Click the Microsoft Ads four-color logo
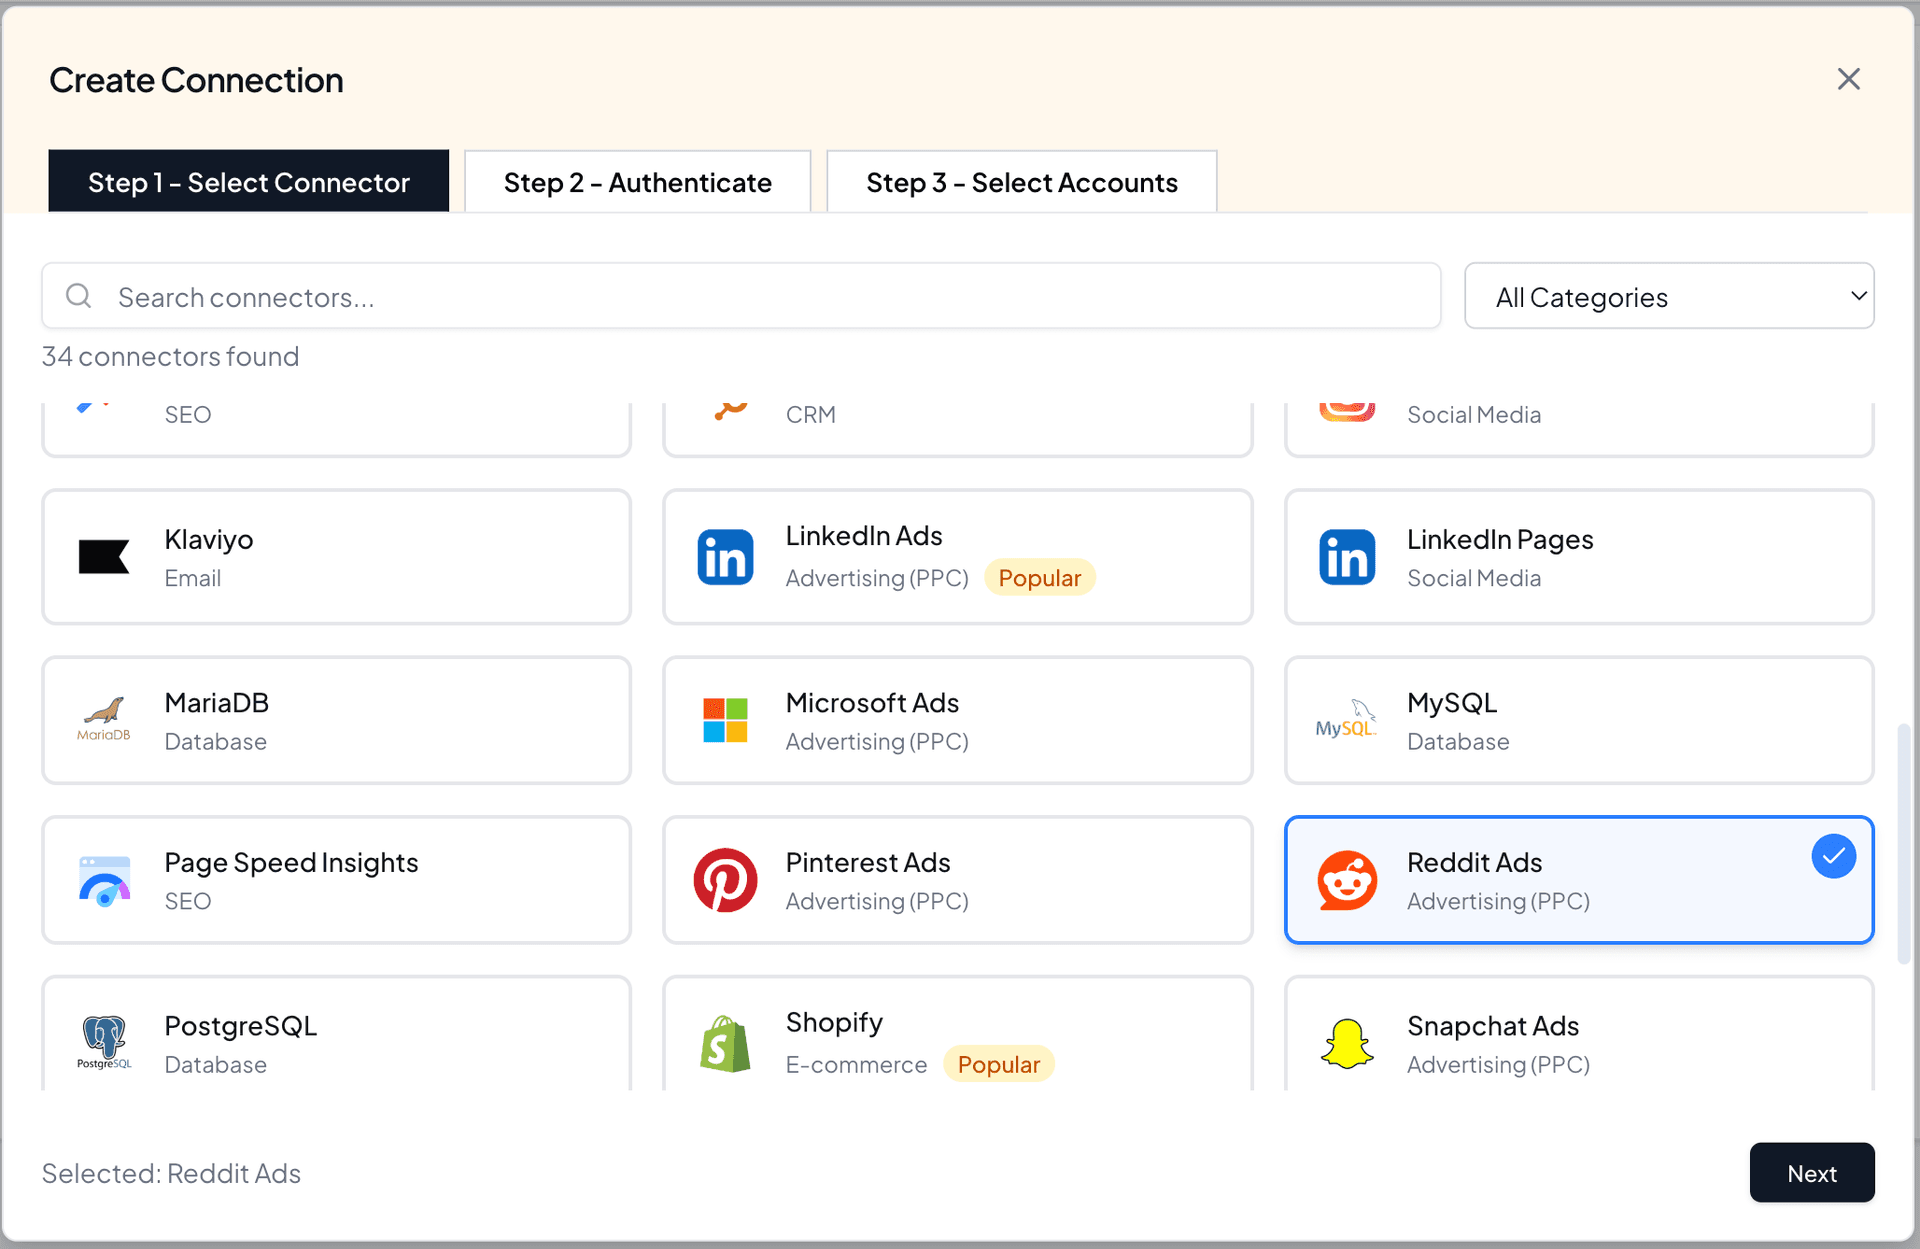The width and height of the screenshot is (1920, 1249). [x=725, y=720]
